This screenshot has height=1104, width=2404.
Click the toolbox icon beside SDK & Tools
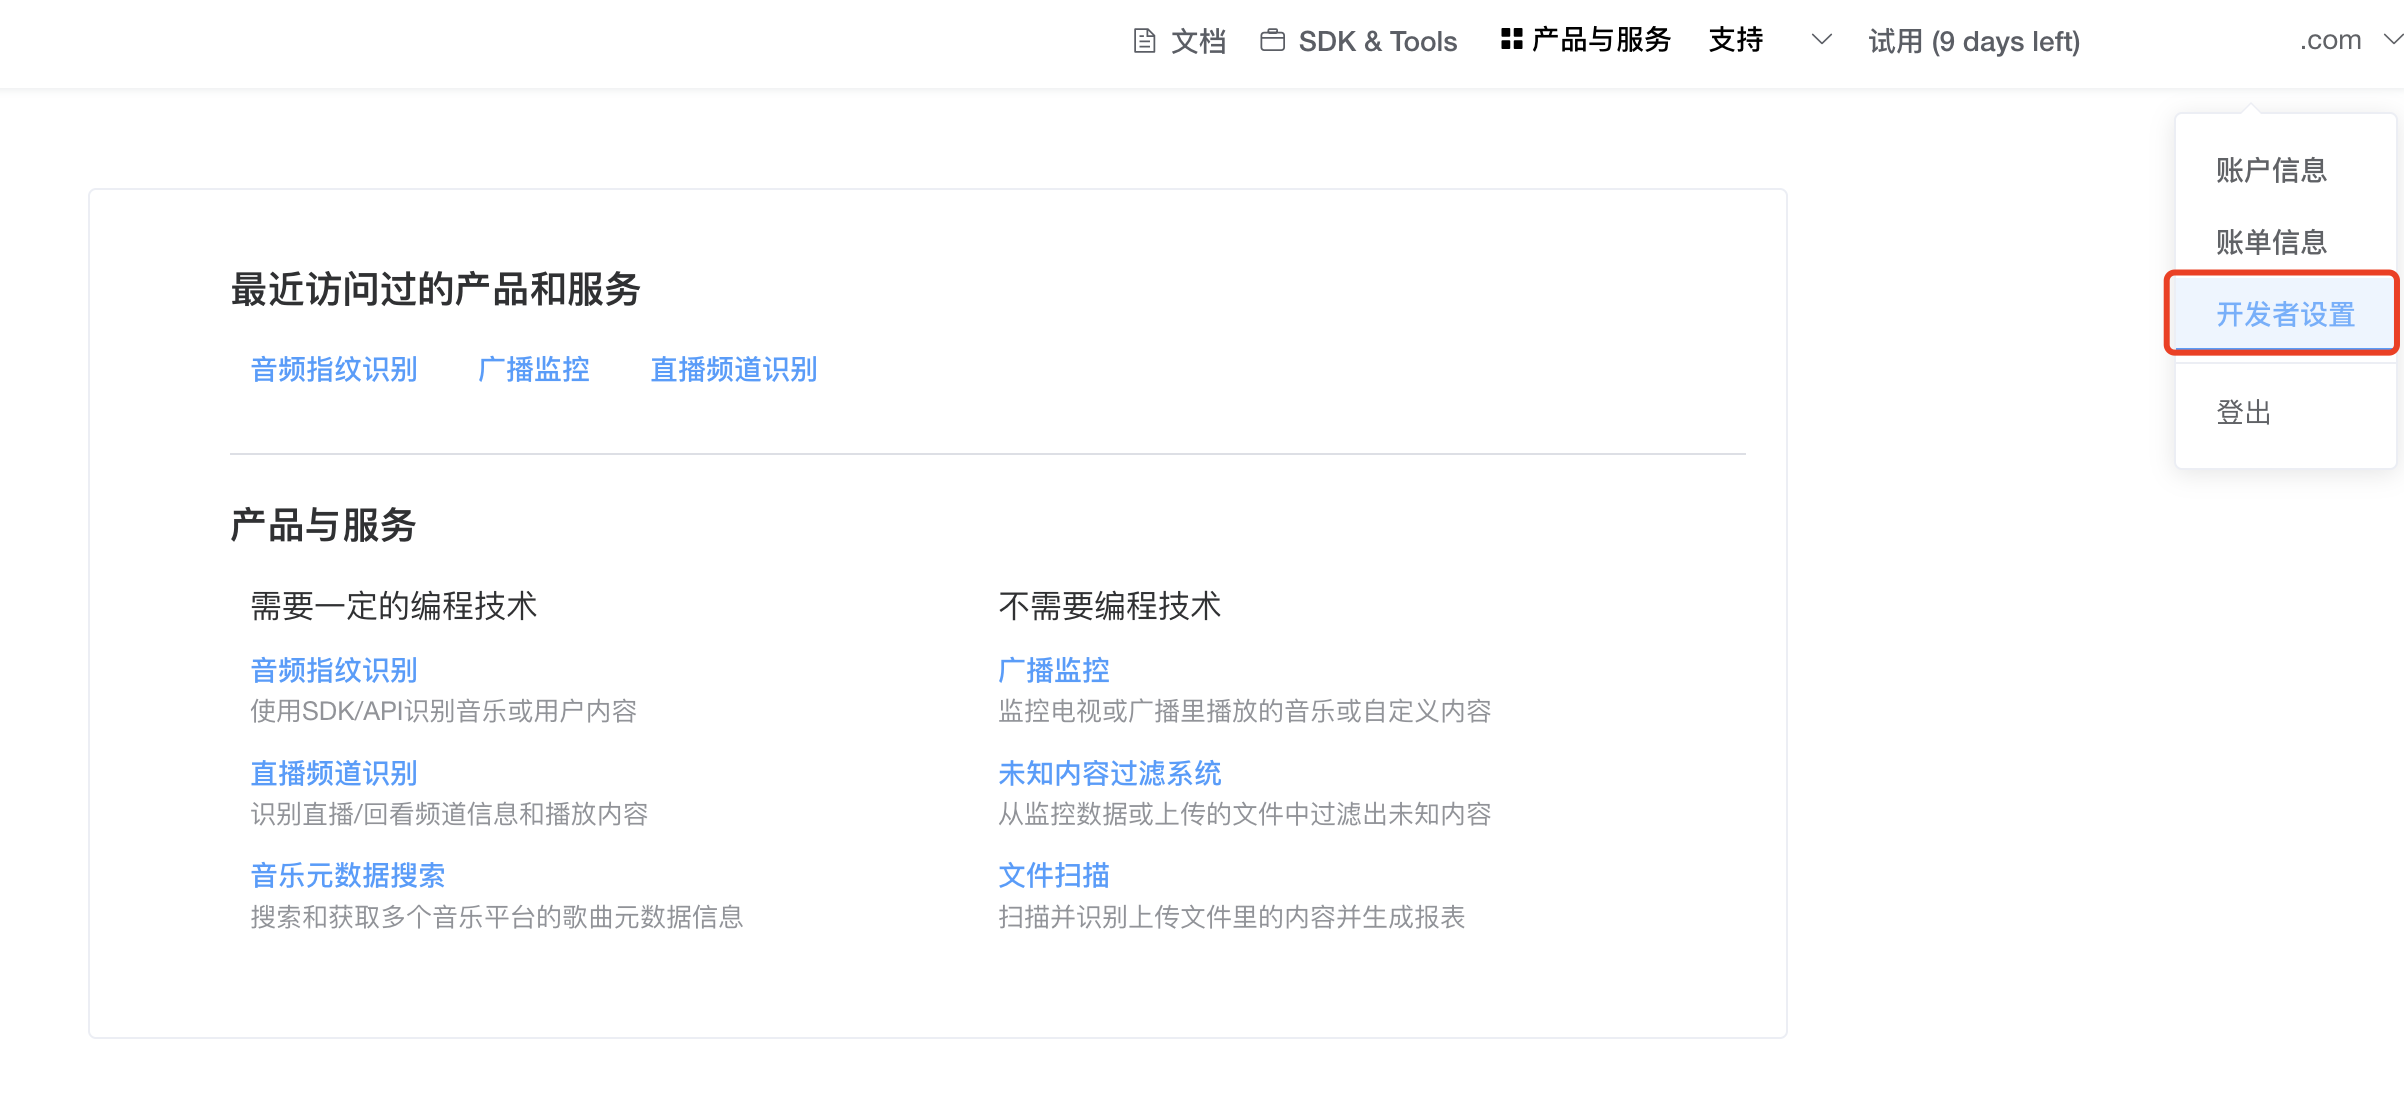pyautogui.click(x=1272, y=41)
